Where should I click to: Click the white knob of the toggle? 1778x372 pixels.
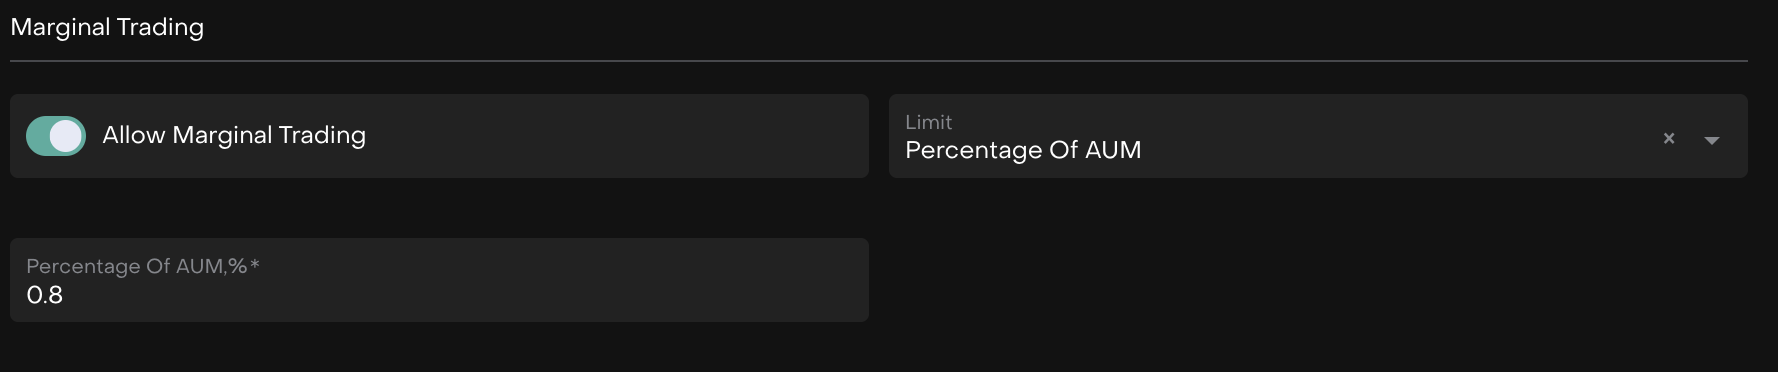66,136
